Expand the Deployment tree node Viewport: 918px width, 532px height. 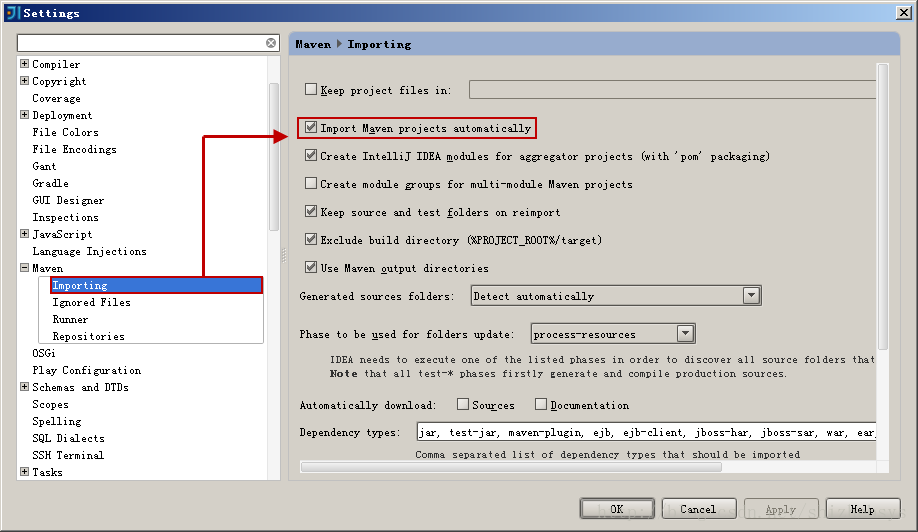[x=24, y=114]
